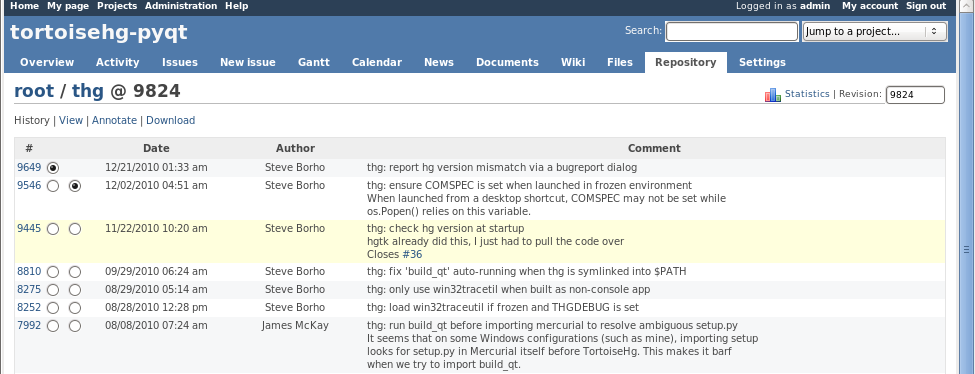
Task: Open issue #36 link in comment
Action: pyautogui.click(x=412, y=255)
